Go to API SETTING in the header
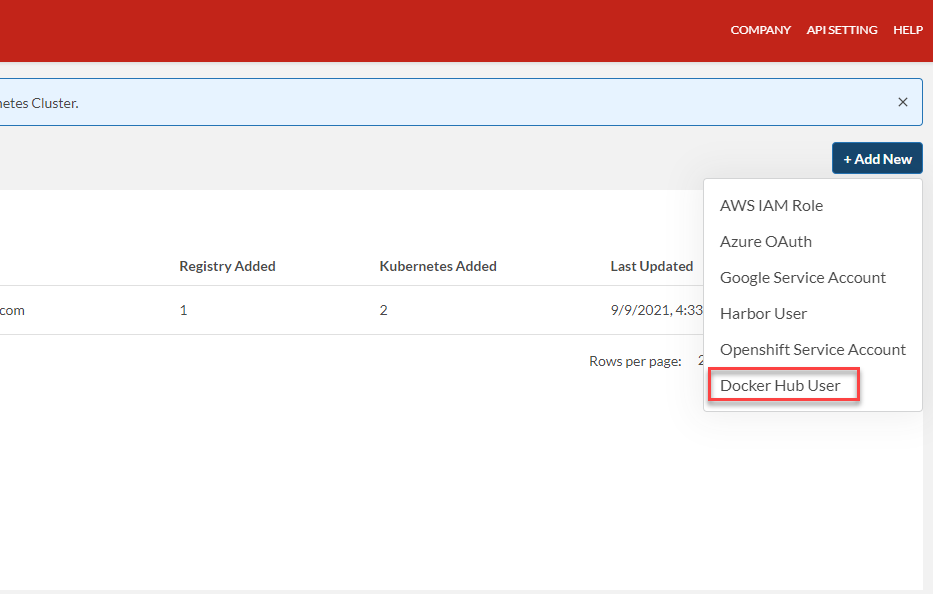Viewport: 933px width, 594px height. pos(841,30)
